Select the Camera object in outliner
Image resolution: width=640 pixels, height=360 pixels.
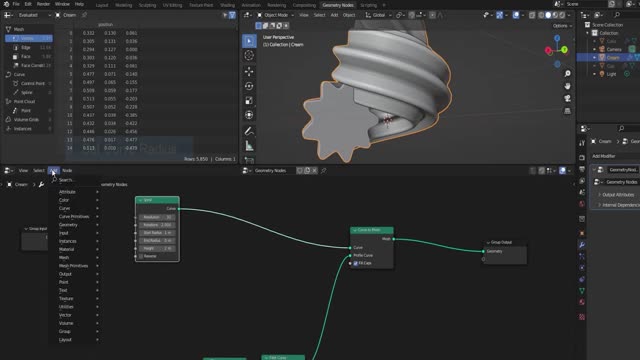(614, 49)
